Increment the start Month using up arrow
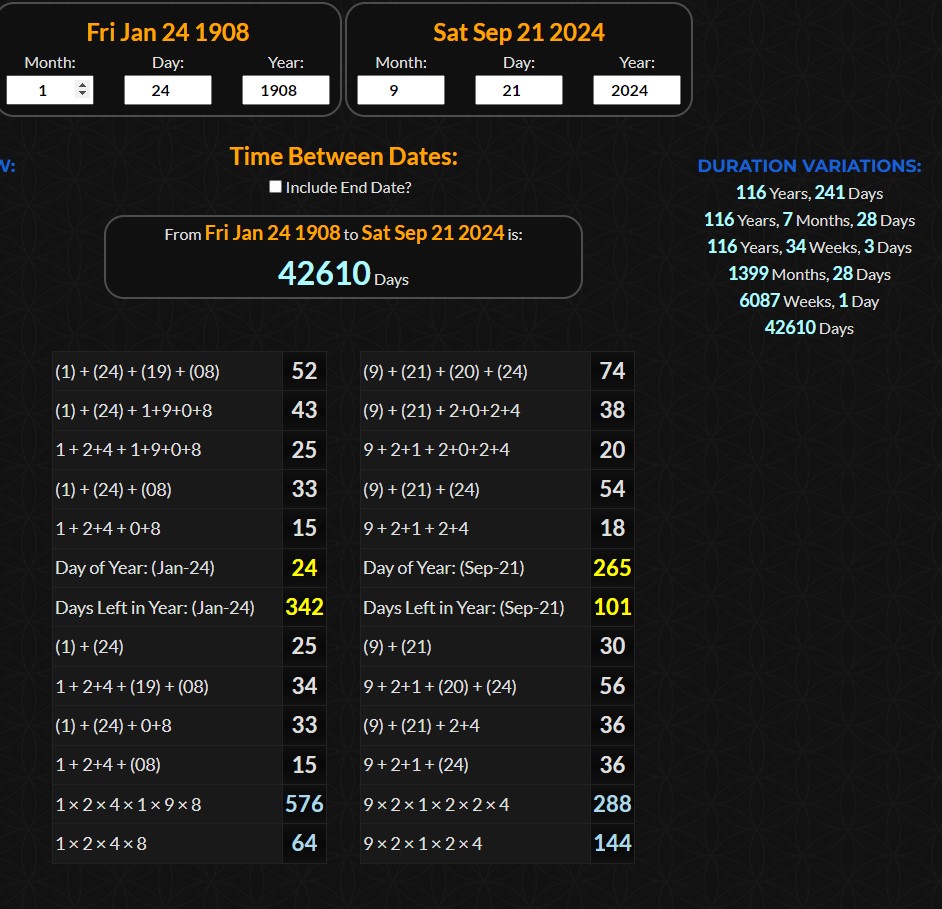This screenshot has height=909, width=942. coord(82,85)
